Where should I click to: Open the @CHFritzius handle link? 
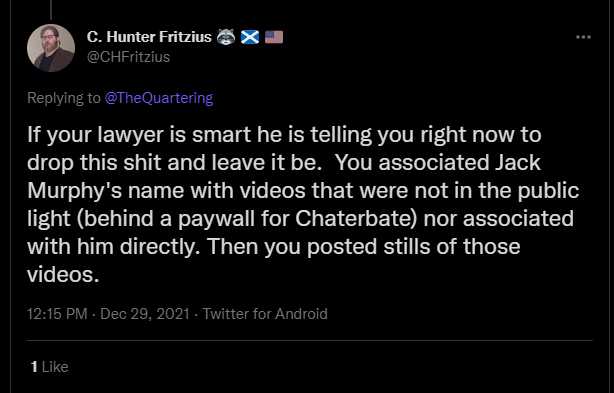(128, 57)
